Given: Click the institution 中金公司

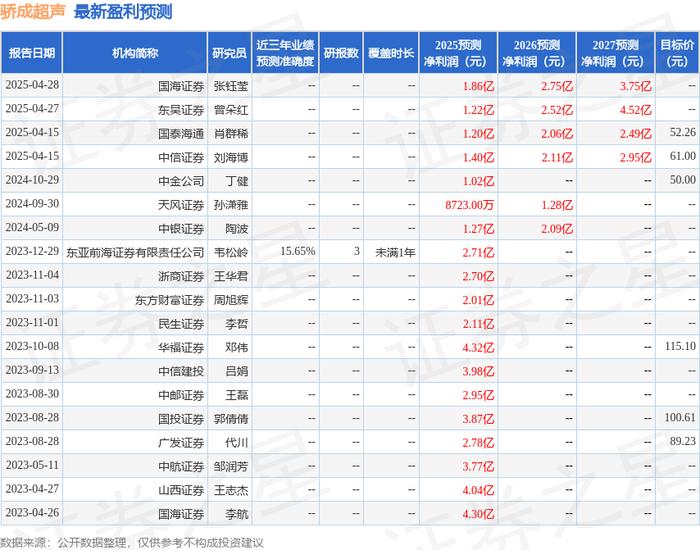Looking at the screenshot, I should pos(181,181).
